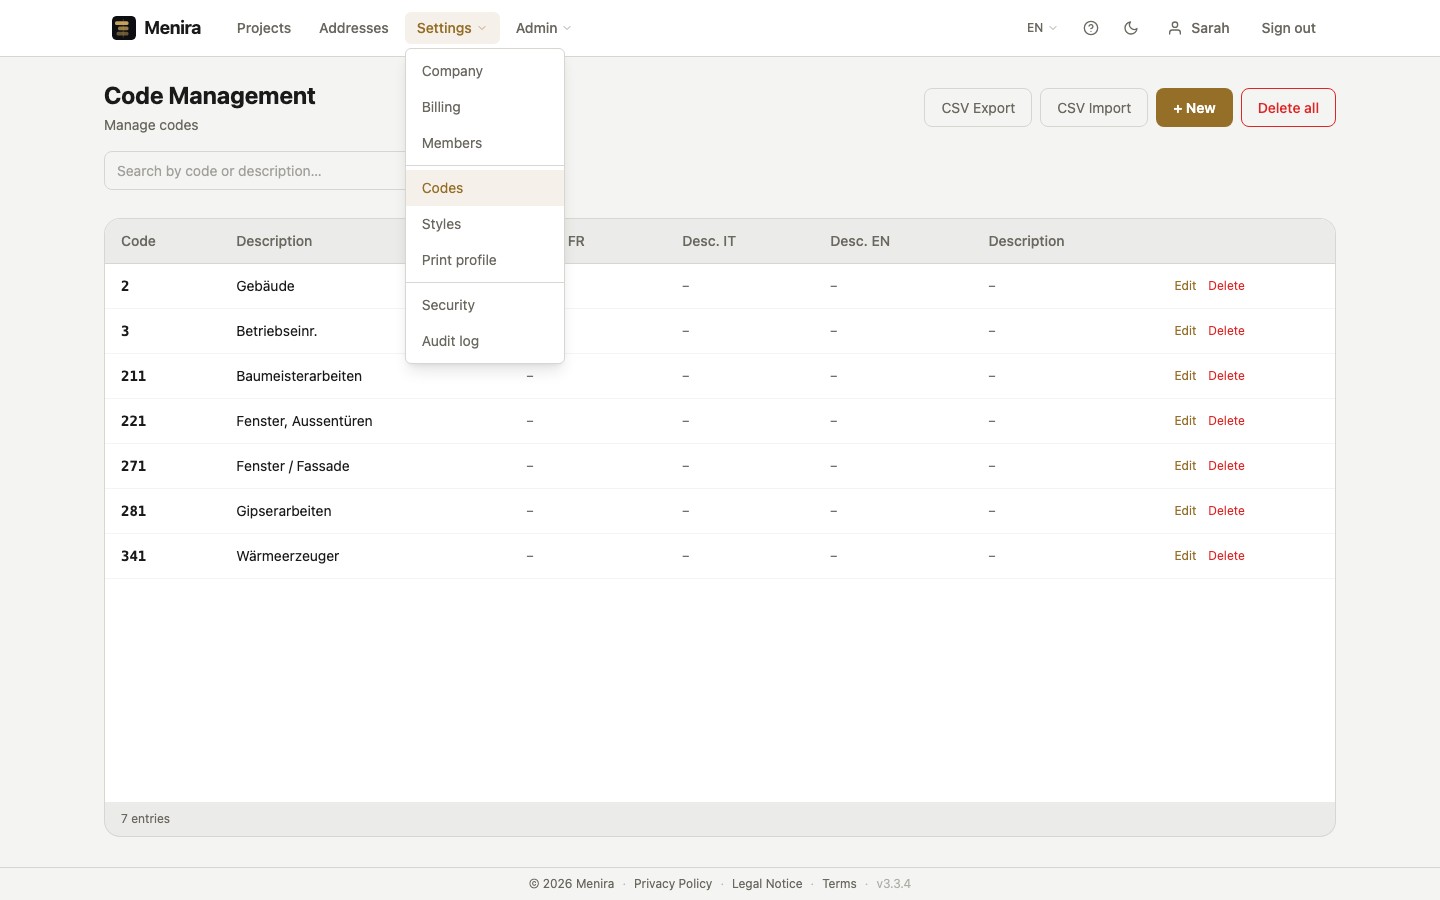Image resolution: width=1440 pixels, height=900 pixels.
Task: Click the 7 entries count text
Action: (x=145, y=819)
